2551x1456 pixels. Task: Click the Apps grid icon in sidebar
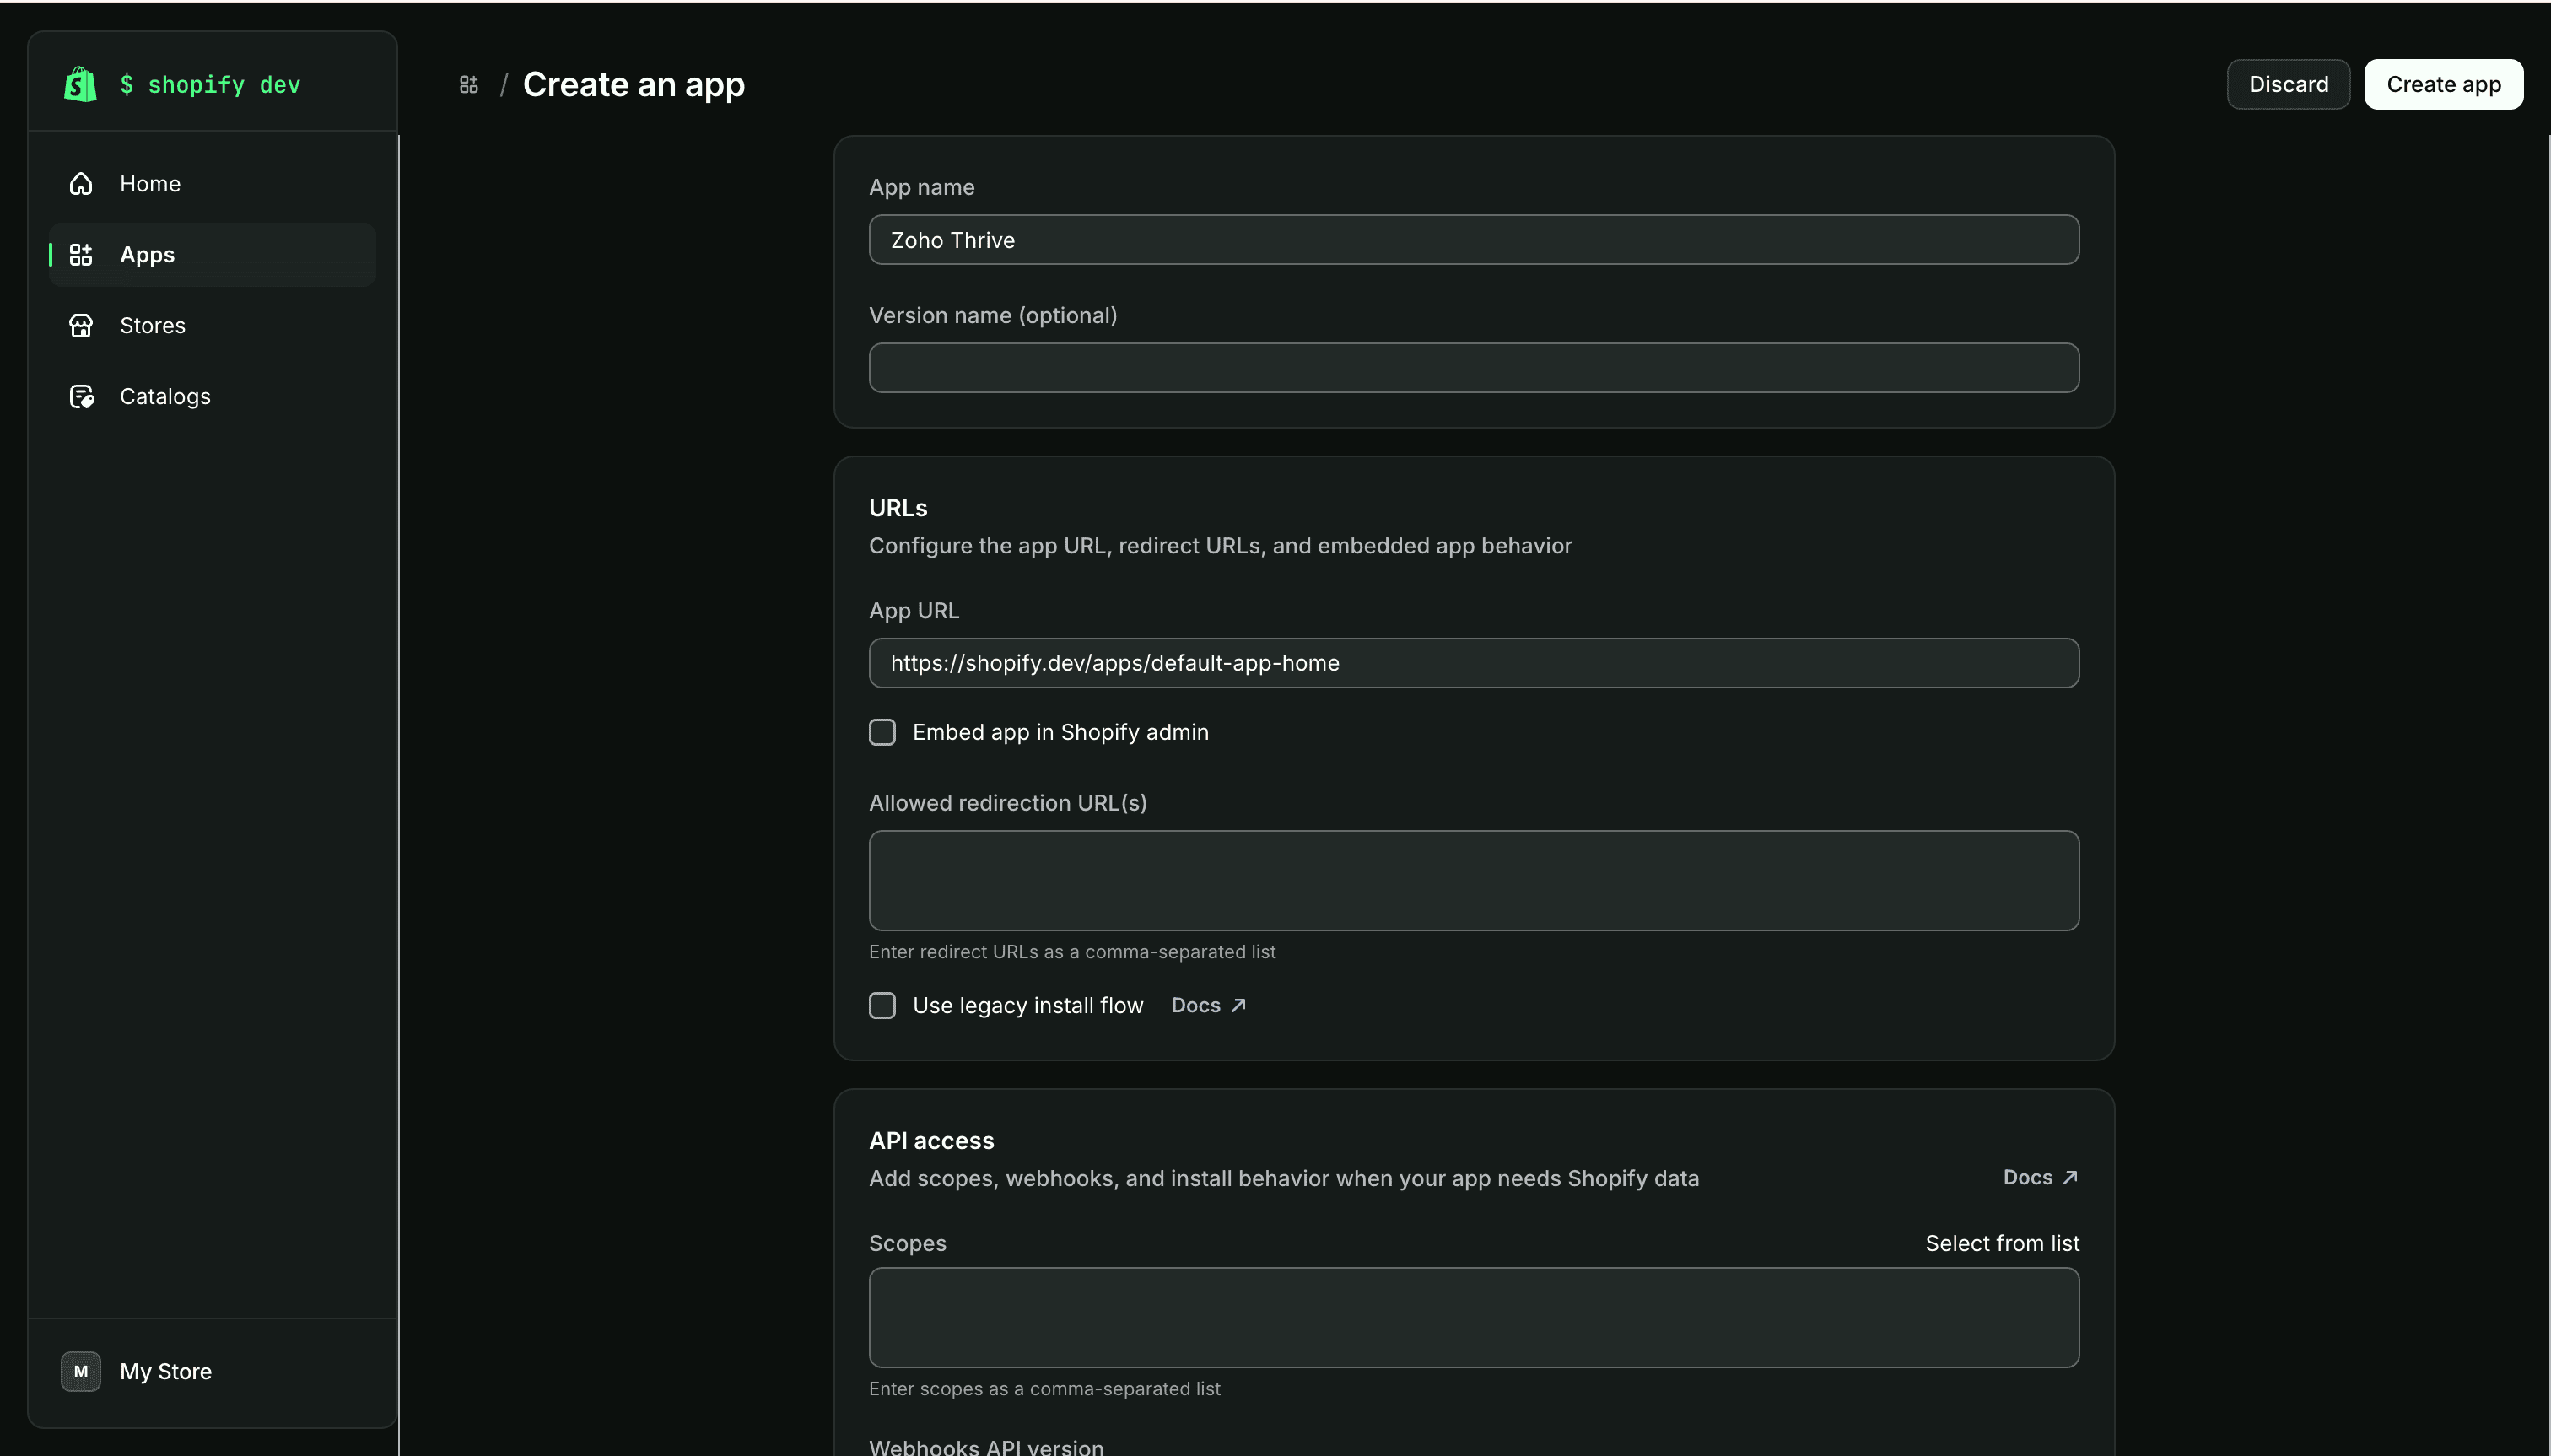click(x=81, y=255)
